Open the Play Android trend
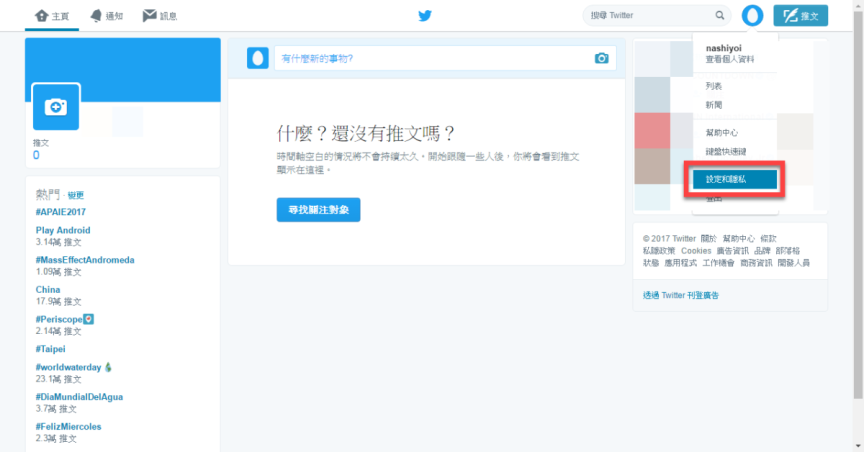The width and height of the screenshot is (864, 452). (63, 230)
